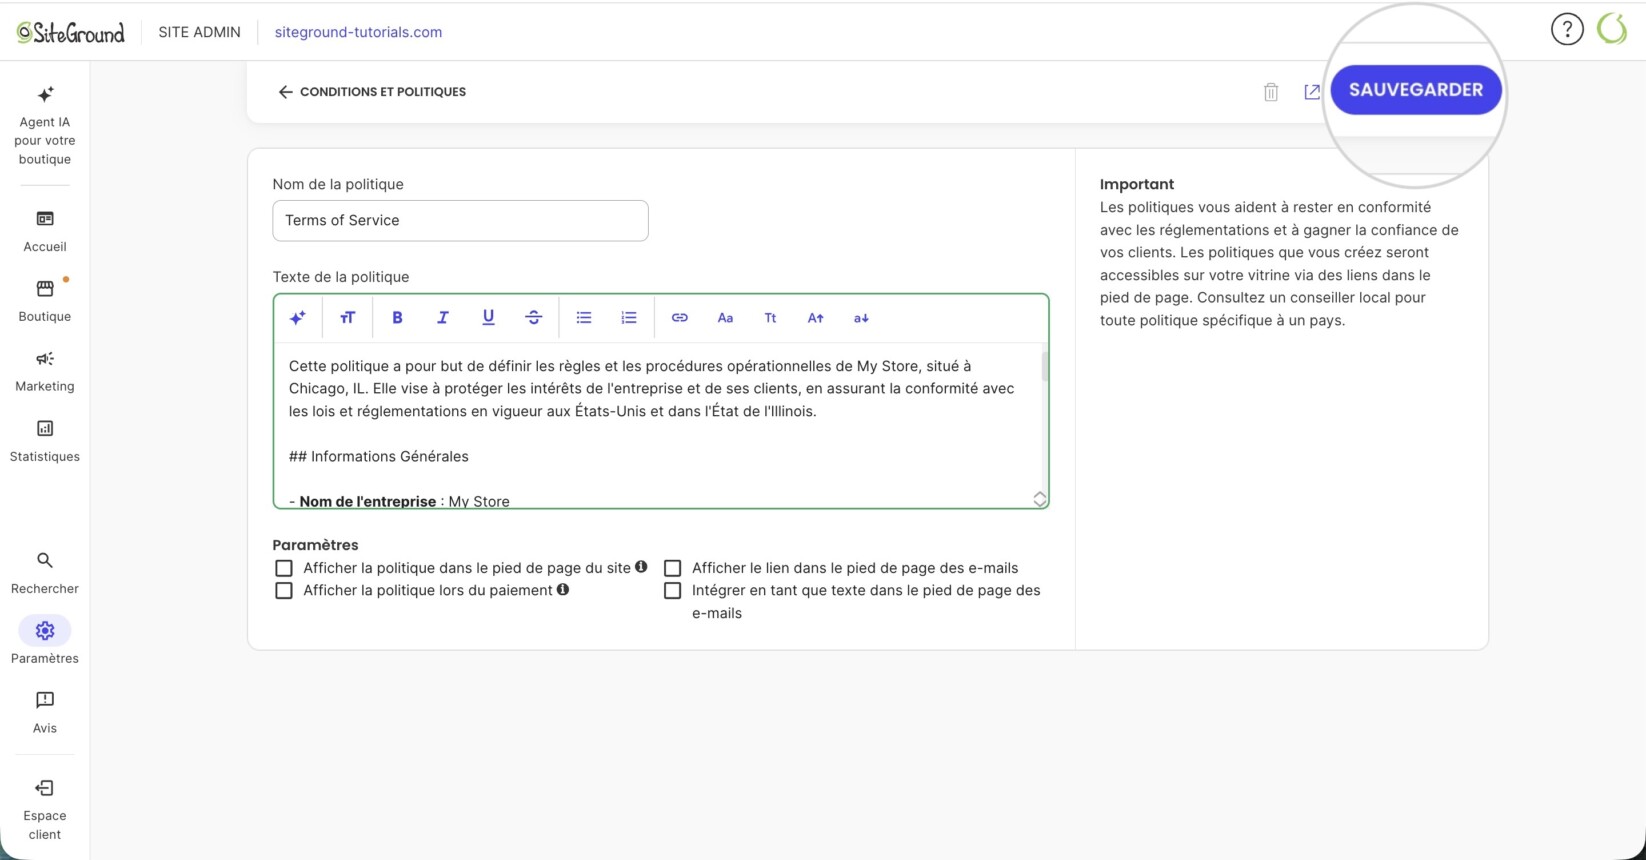Click info icon beside payment policy option
The width and height of the screenshot is (1646, 860).
point(563,590)
